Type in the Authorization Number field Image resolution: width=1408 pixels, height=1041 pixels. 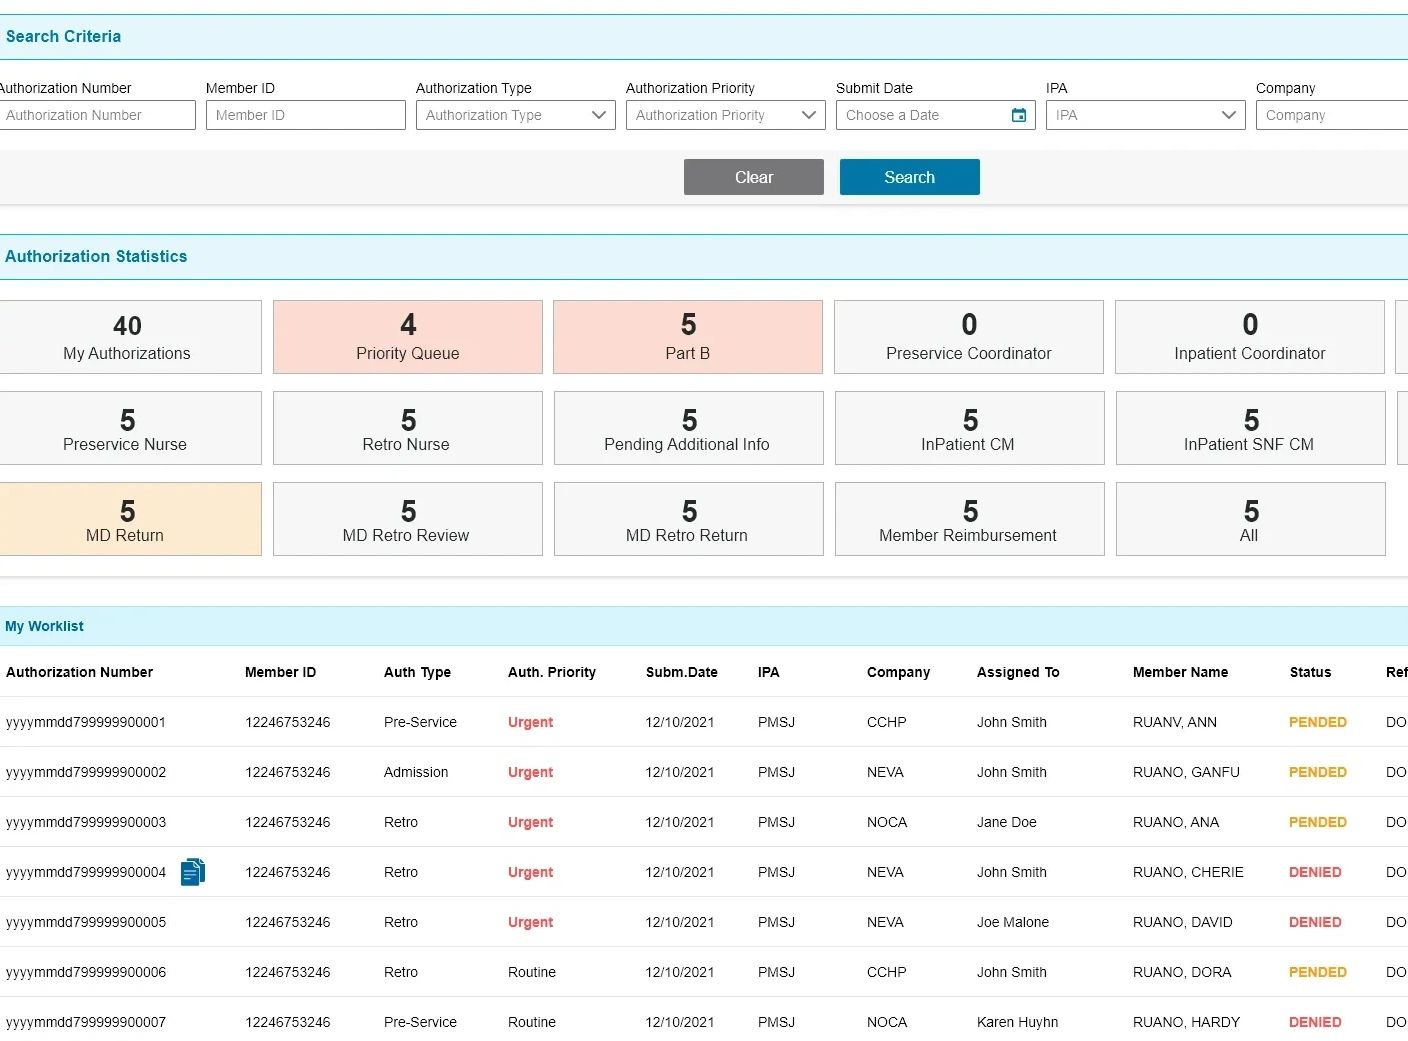point(96,115)
